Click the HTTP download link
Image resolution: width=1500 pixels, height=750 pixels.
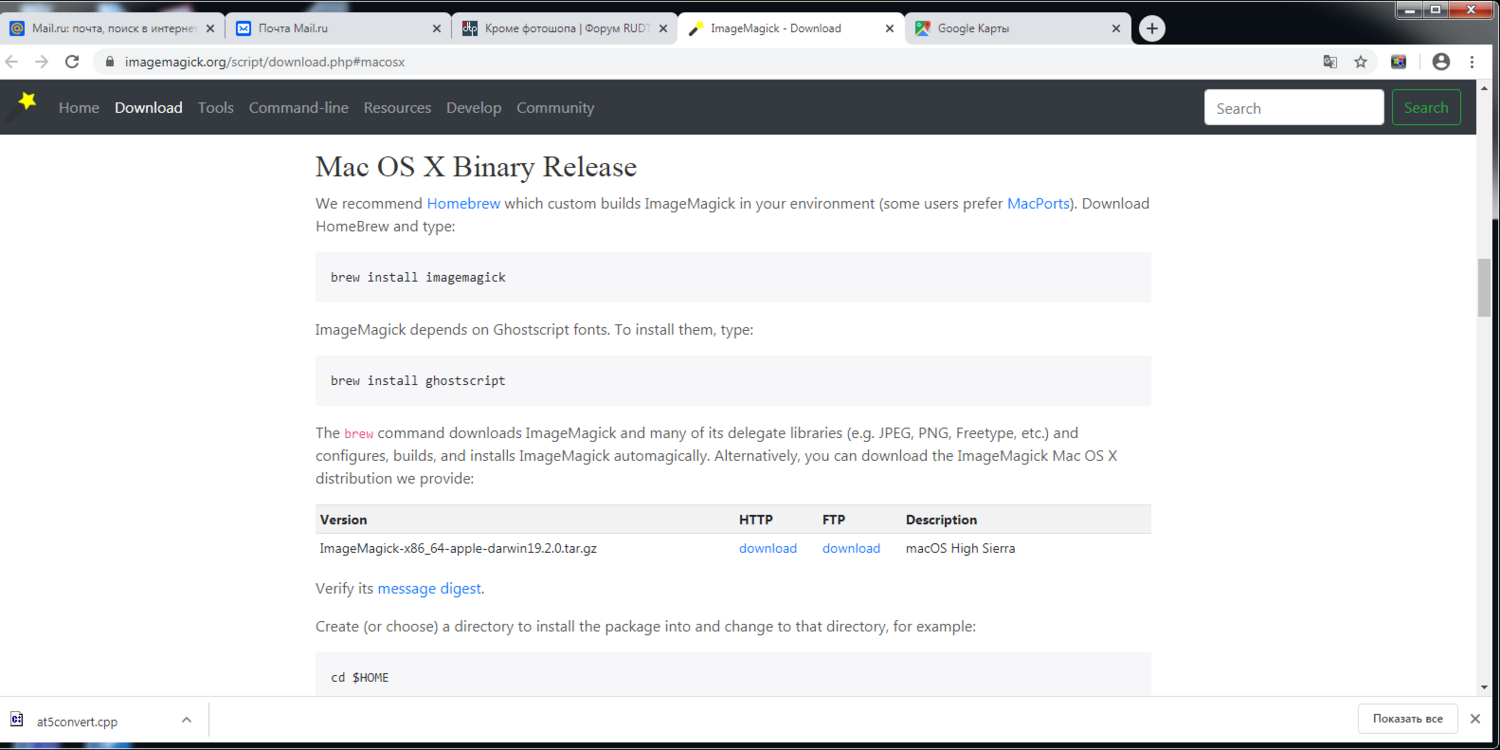[x=768, y=549]
